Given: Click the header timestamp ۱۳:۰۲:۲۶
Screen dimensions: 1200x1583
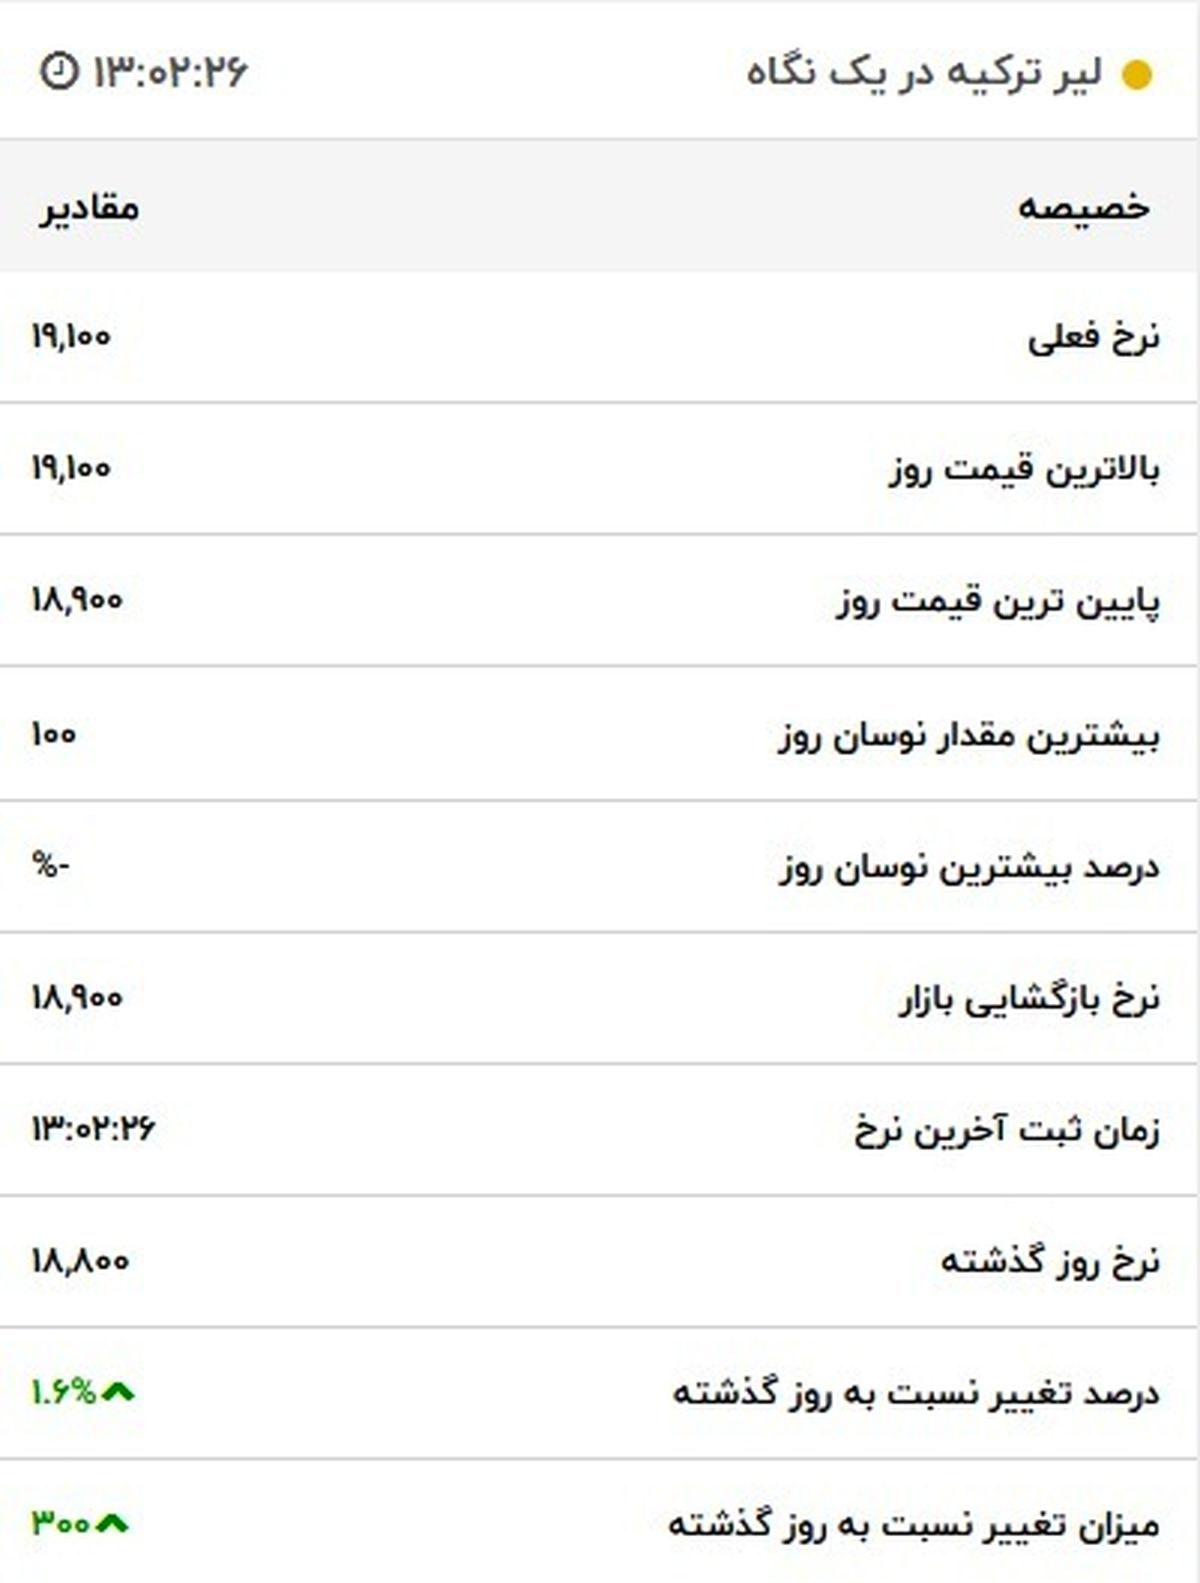Looking at the screenshot, I should tap(170, 72).
